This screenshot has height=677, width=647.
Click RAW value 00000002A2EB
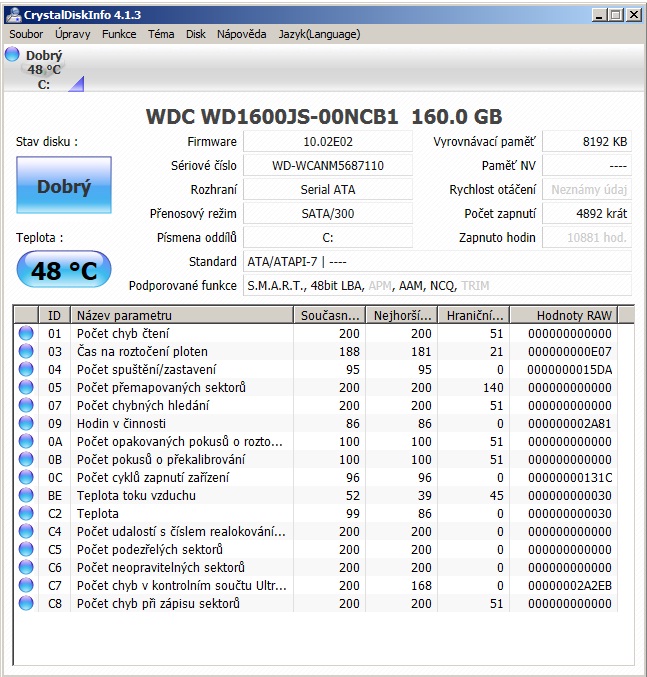pos(570,585)
